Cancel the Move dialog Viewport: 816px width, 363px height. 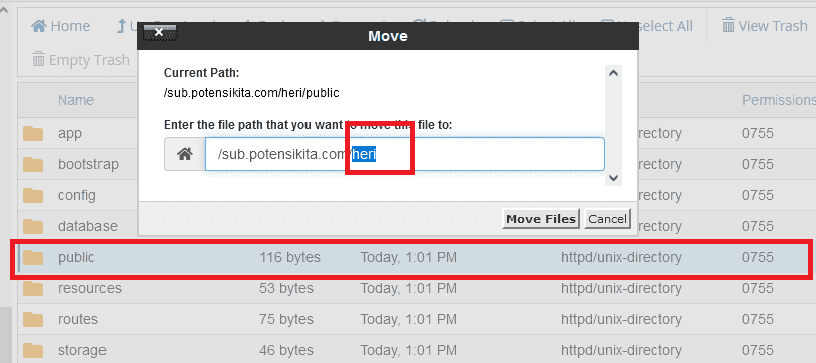[607, 219]
